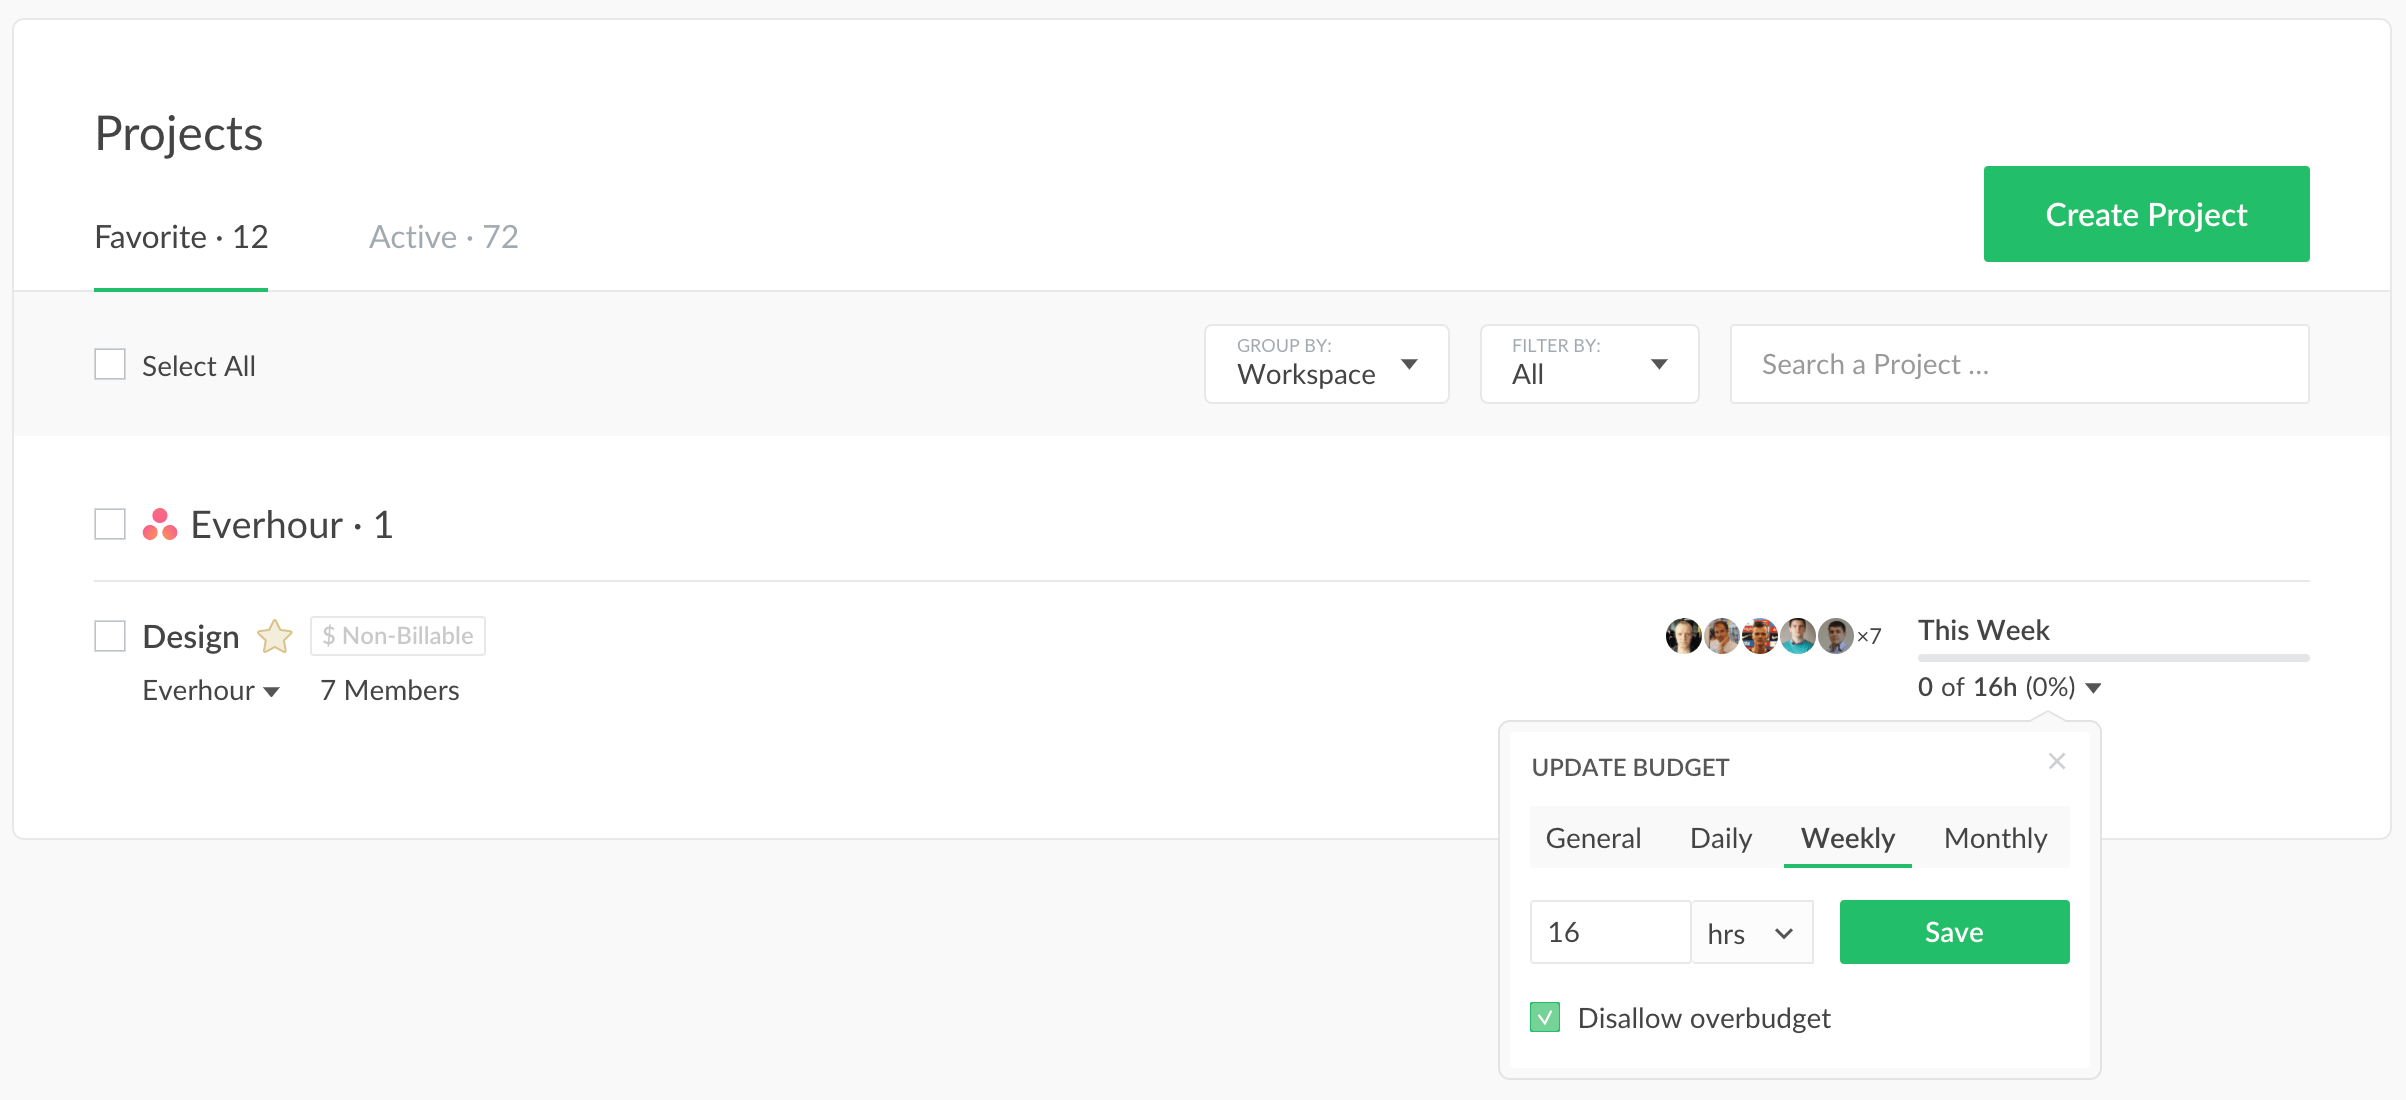Switch to the Active projects tab
Image resolution: width=2406 pixels, height=1100 pixels.
point(443,237)
